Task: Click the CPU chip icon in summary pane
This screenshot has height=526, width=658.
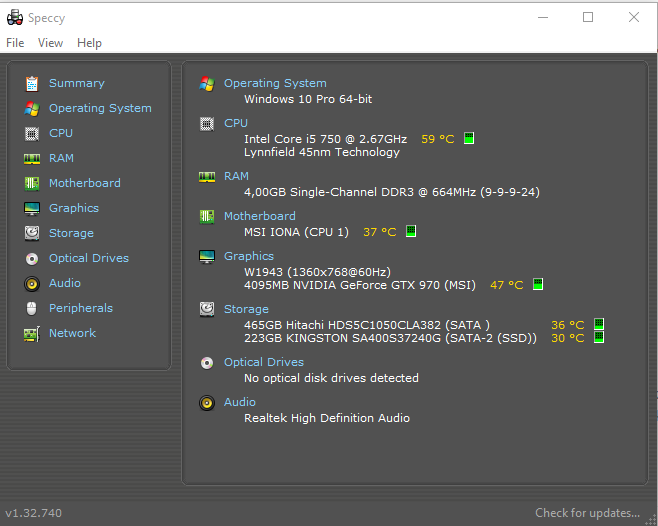Action: [x=207, y=124]
